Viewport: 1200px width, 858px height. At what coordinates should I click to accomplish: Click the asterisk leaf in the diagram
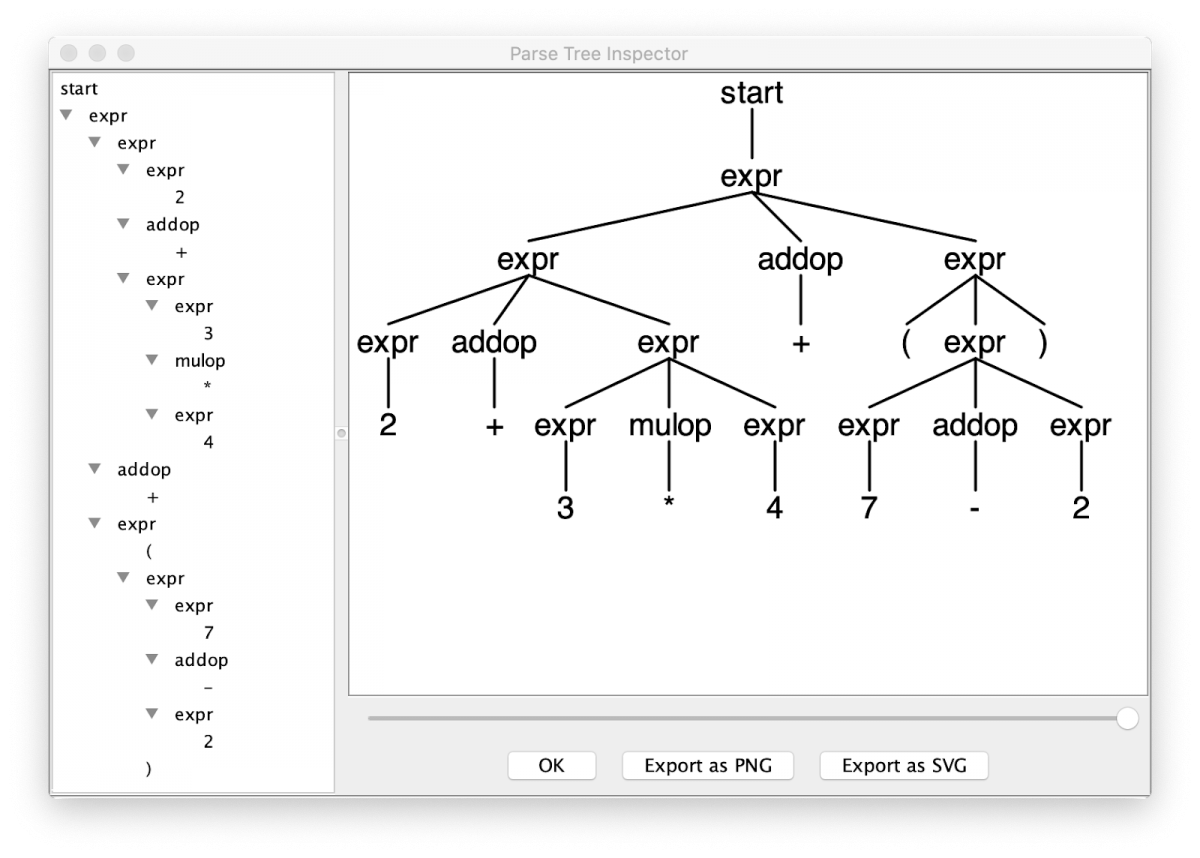click(668, 510)
